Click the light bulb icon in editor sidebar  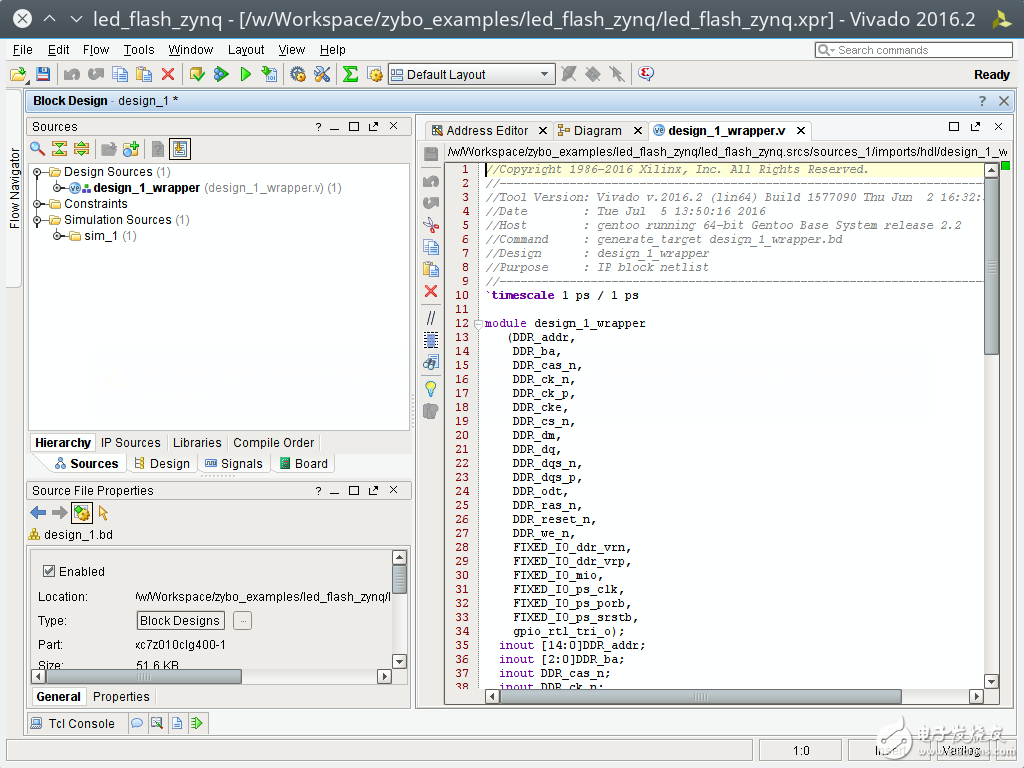coord(431,388)
